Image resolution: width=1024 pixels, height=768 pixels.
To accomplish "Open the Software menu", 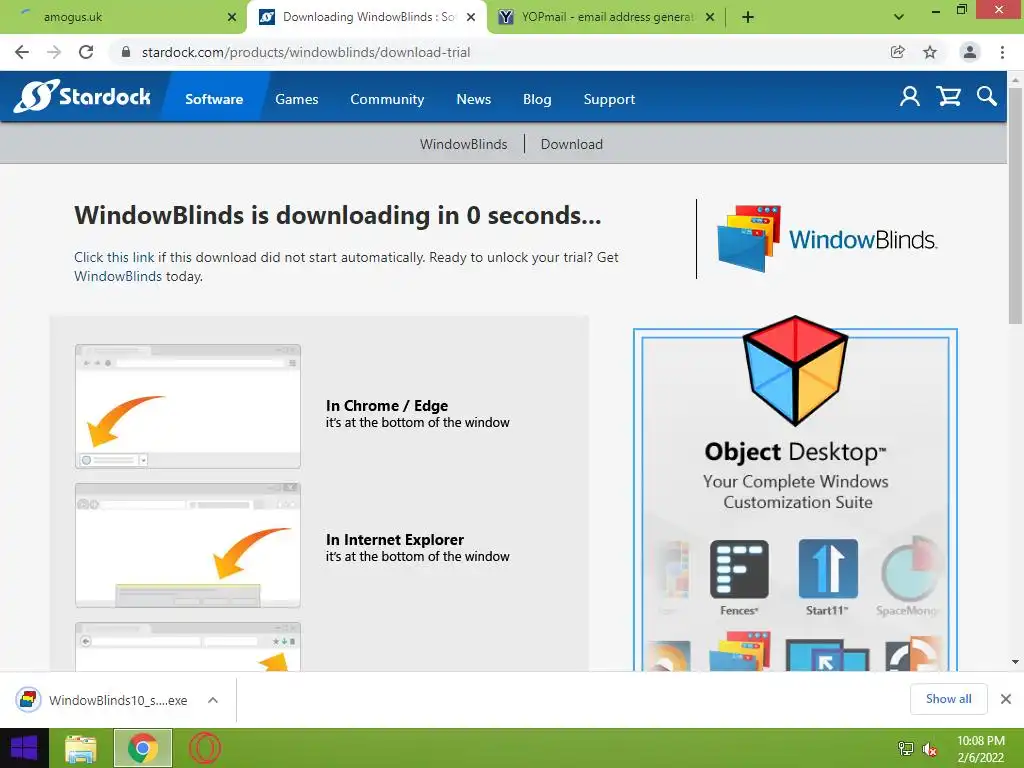I will tap(214, 99).
